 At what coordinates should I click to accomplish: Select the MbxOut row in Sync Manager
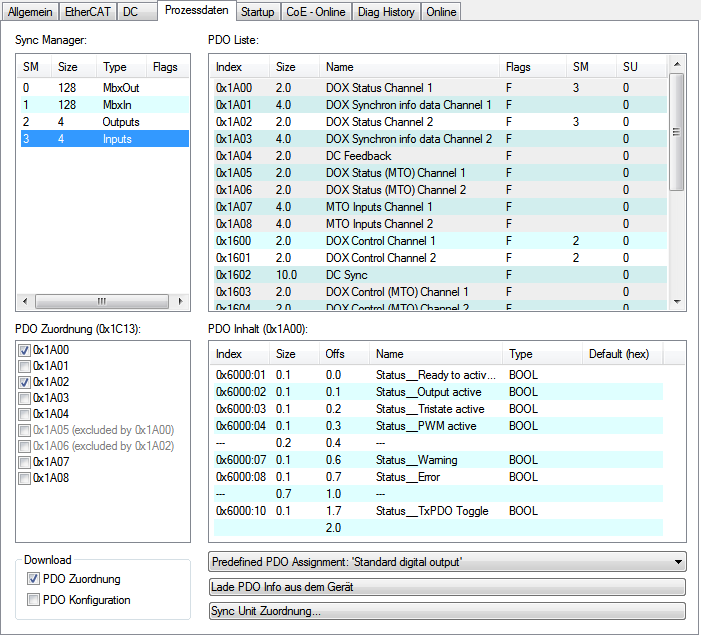point(105,88)
